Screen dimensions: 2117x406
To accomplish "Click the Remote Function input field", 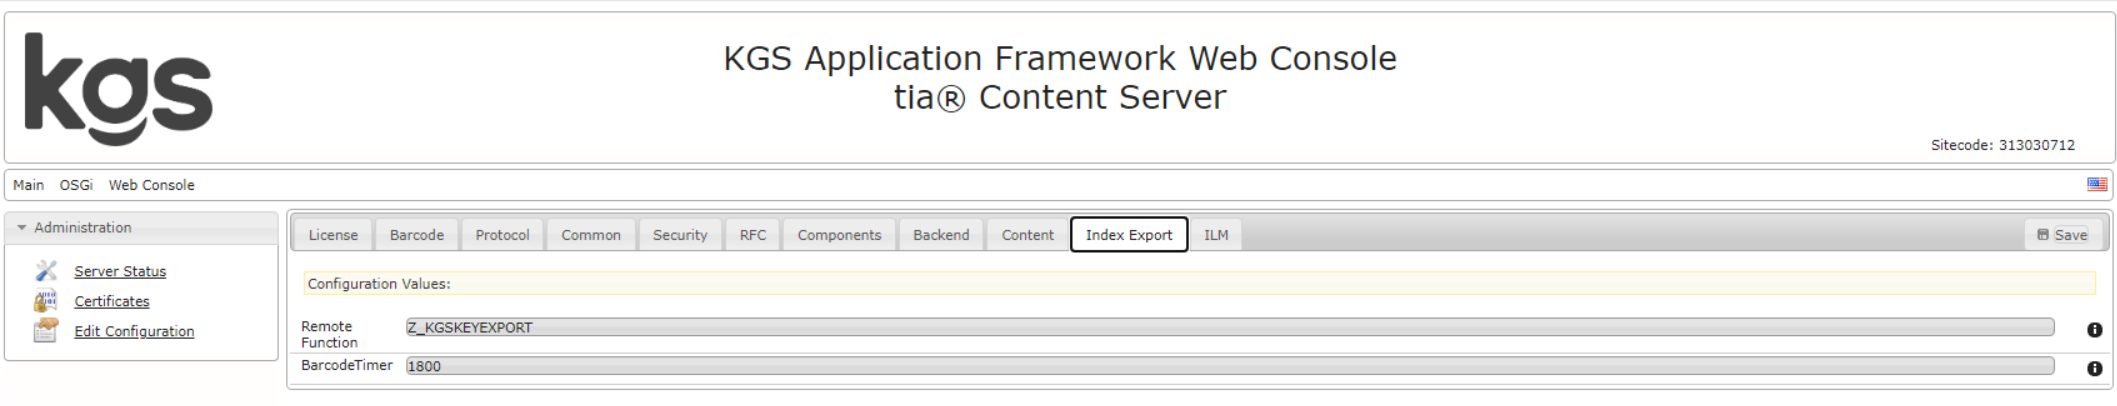I will coord(1230,328).
